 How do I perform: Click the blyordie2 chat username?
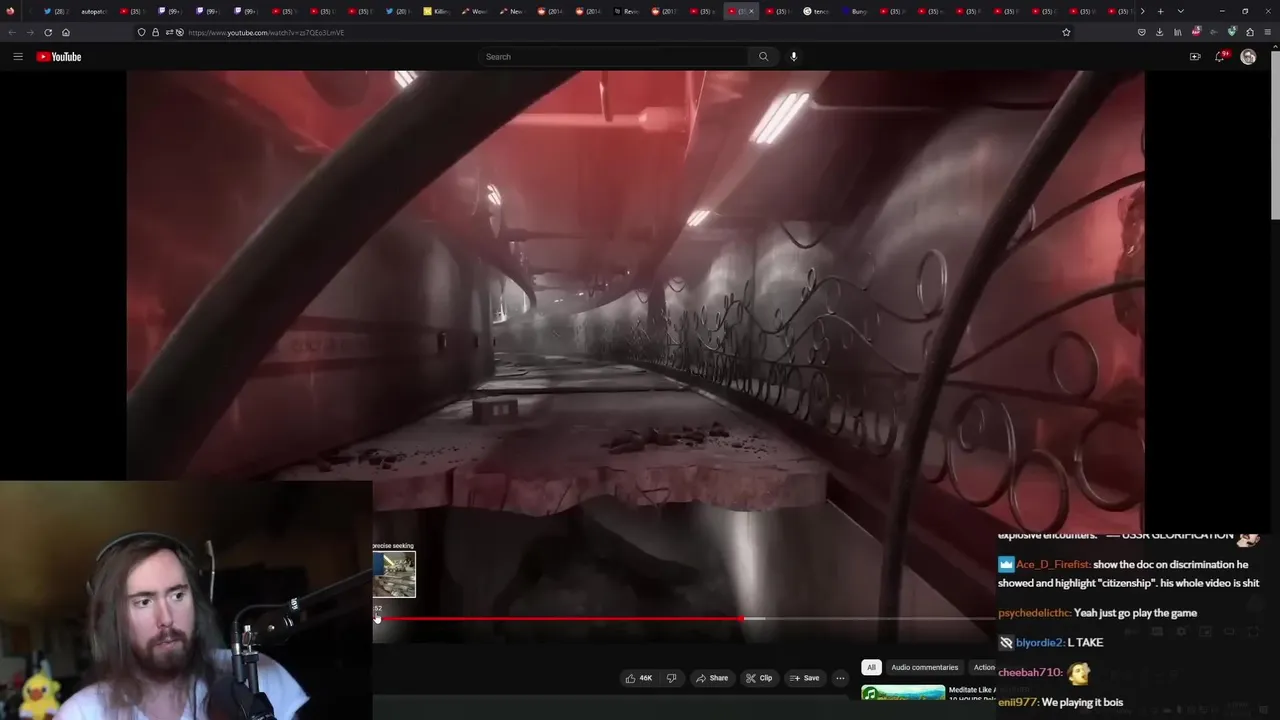pyautogui.click(x=1041, y=642)
